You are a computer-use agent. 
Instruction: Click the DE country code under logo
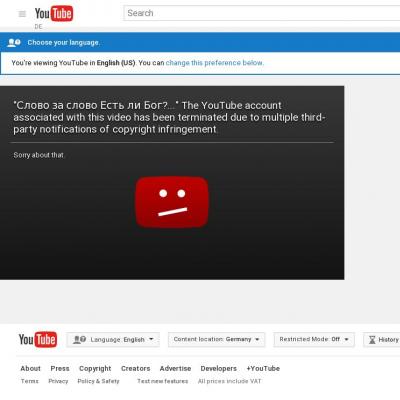[x=38, y=27]
